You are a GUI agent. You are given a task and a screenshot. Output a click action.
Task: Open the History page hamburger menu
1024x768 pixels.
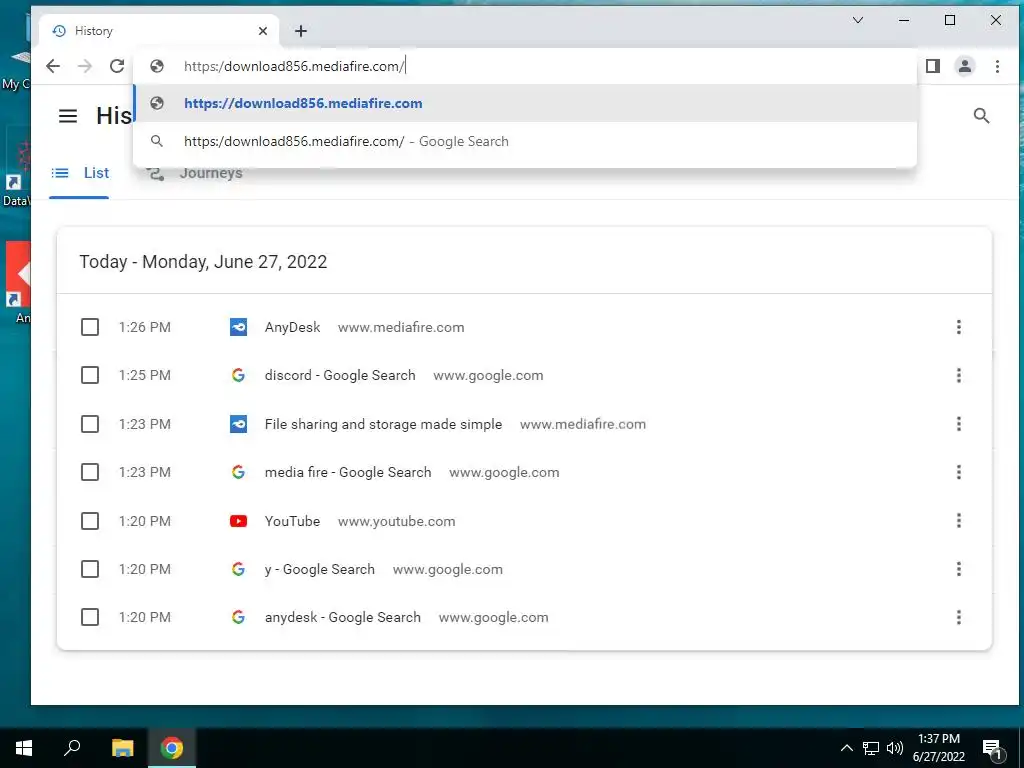point(68,116)
